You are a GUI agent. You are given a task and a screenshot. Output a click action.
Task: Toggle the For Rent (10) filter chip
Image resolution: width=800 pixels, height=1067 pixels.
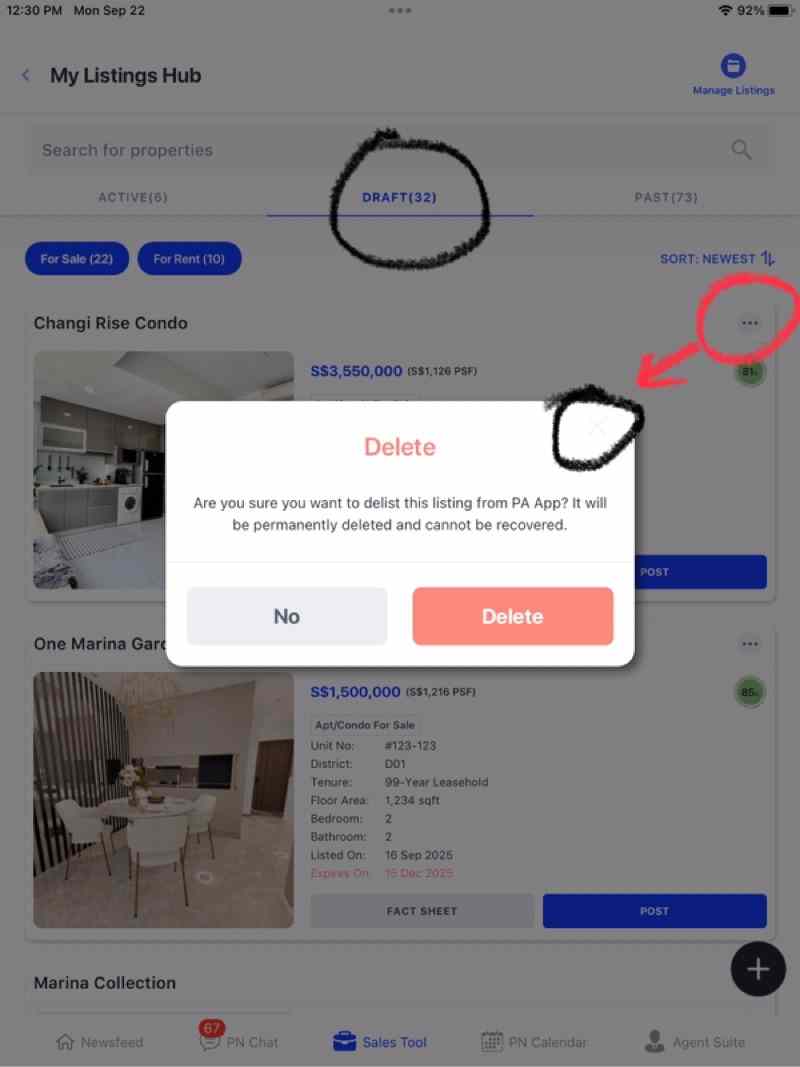pos(189,259)
